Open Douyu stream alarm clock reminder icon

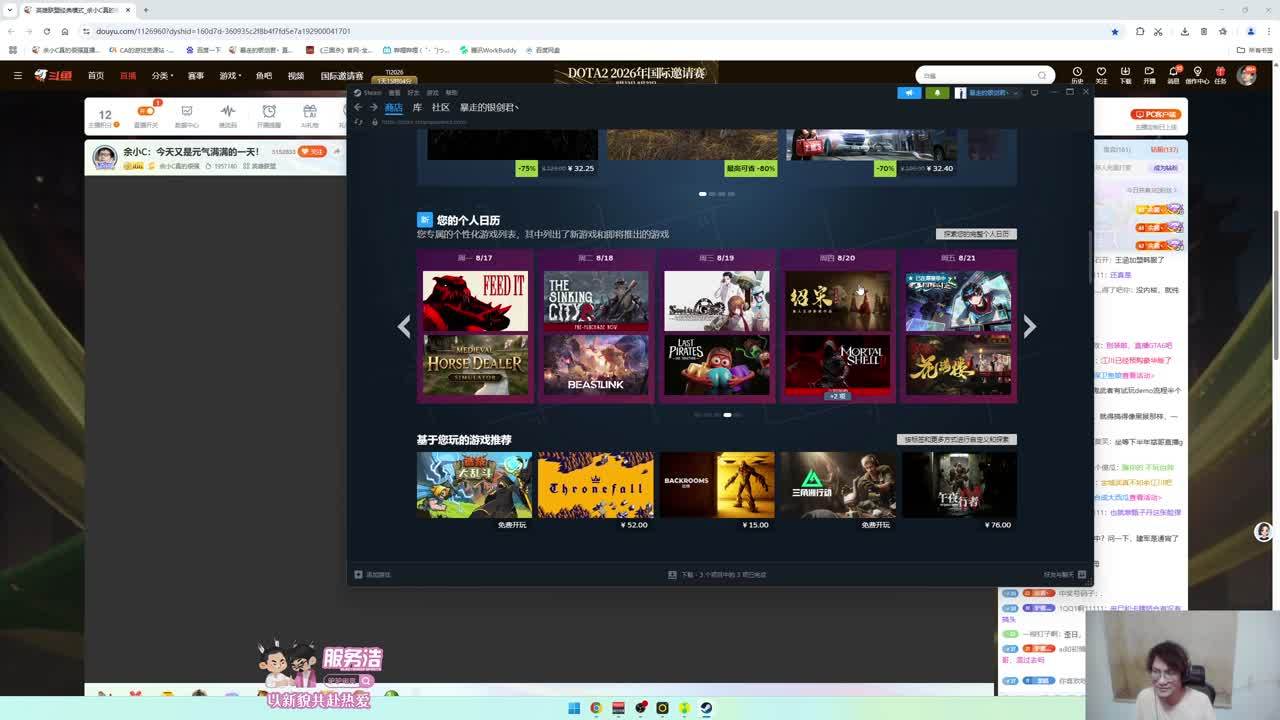pos(269,116)
